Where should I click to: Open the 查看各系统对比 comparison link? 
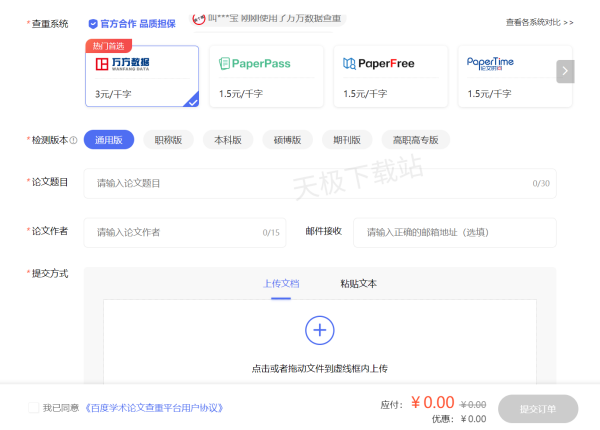(x=539, y=21)
